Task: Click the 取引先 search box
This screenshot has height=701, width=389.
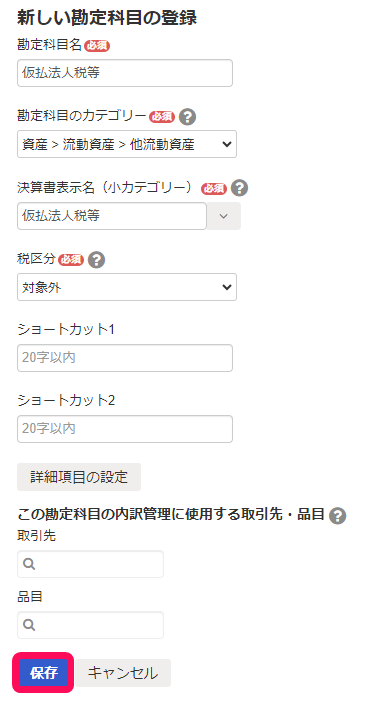Action: tap(90, 564)
